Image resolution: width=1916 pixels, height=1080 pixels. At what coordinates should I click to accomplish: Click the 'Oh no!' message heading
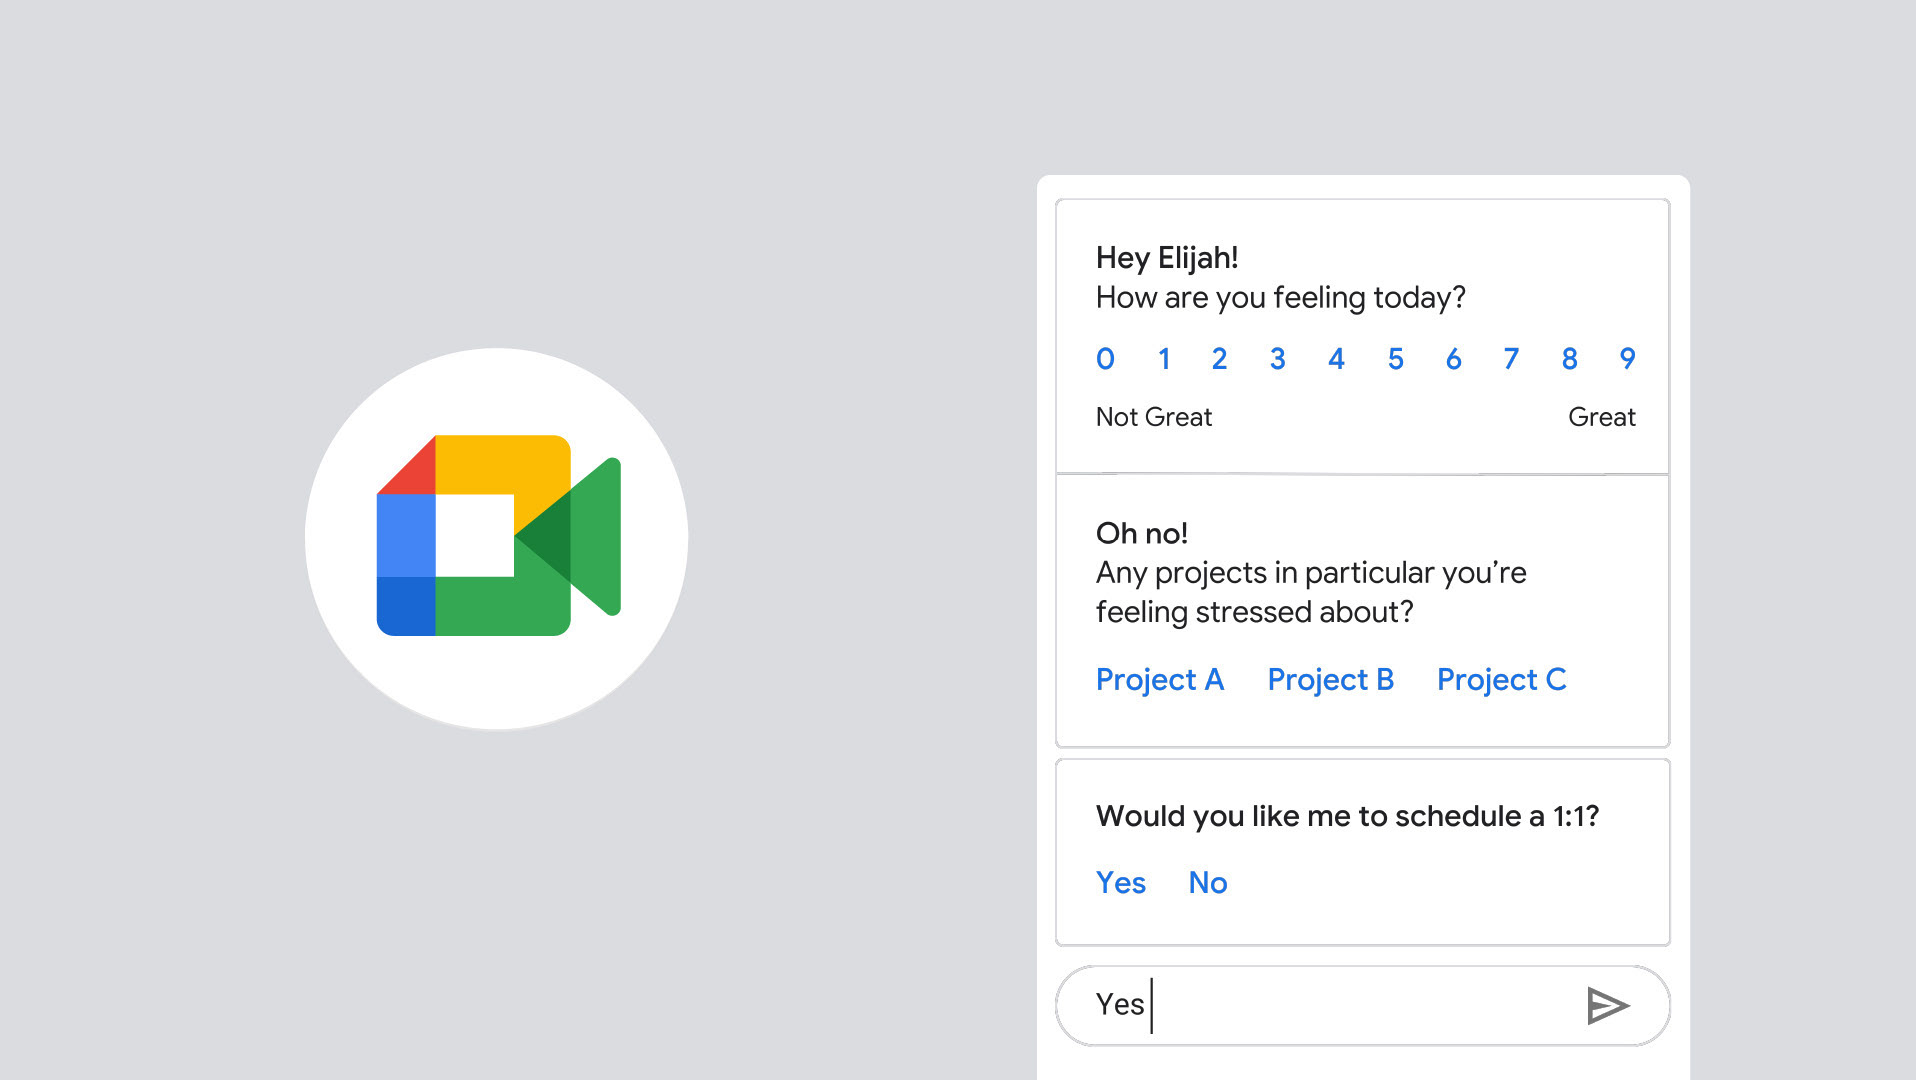click(1142, 533)
